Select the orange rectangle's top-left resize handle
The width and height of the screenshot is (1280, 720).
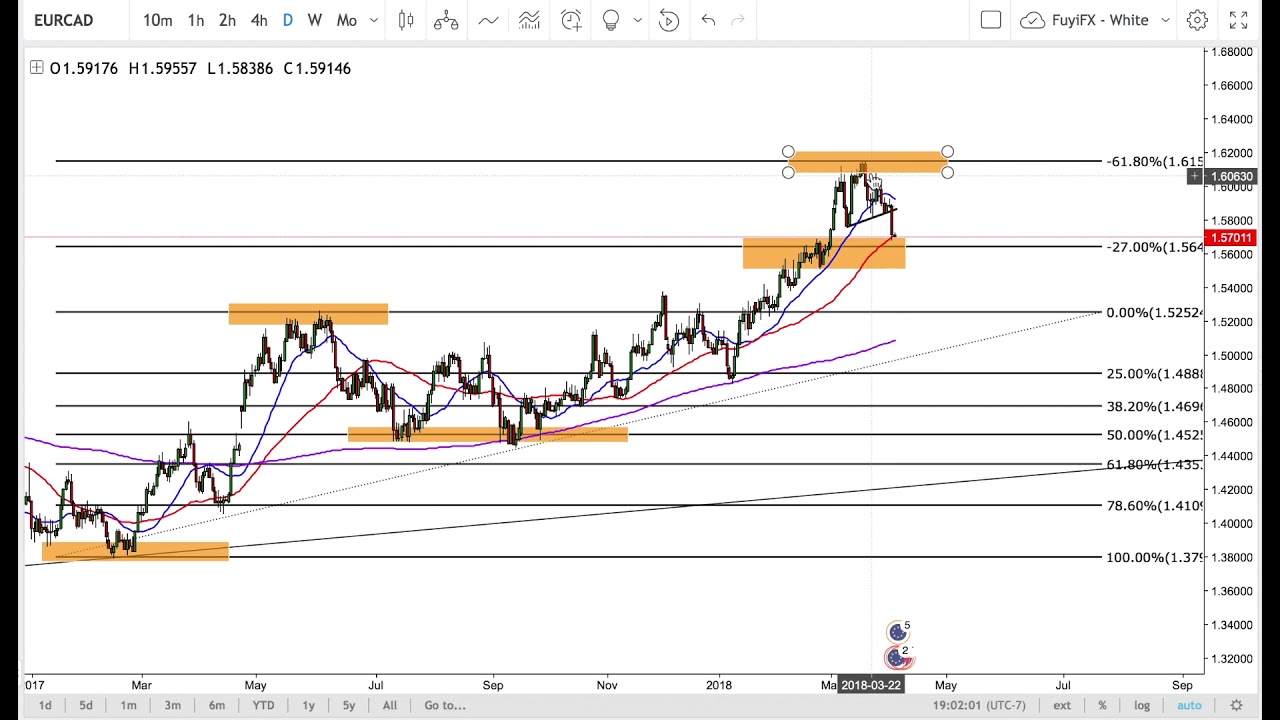(x=788, y=152)
